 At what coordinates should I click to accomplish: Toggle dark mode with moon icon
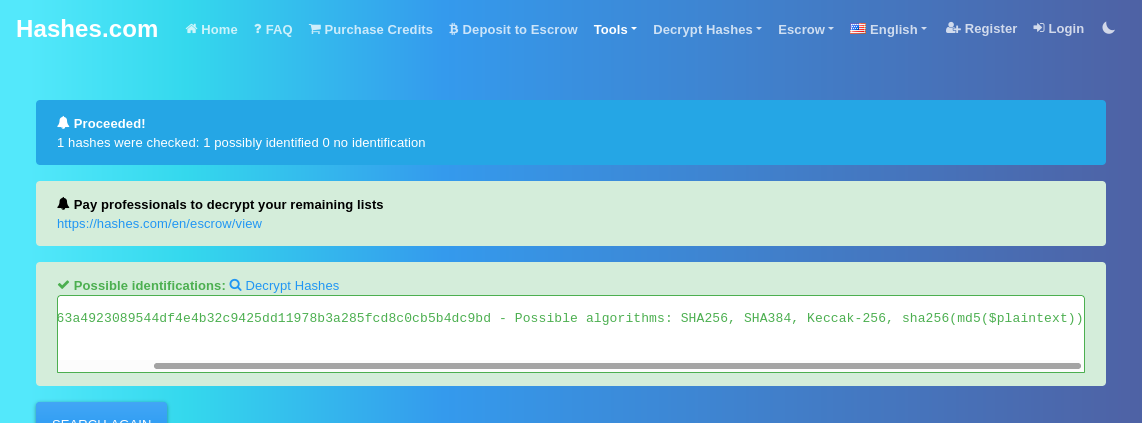pos(1108,28)
